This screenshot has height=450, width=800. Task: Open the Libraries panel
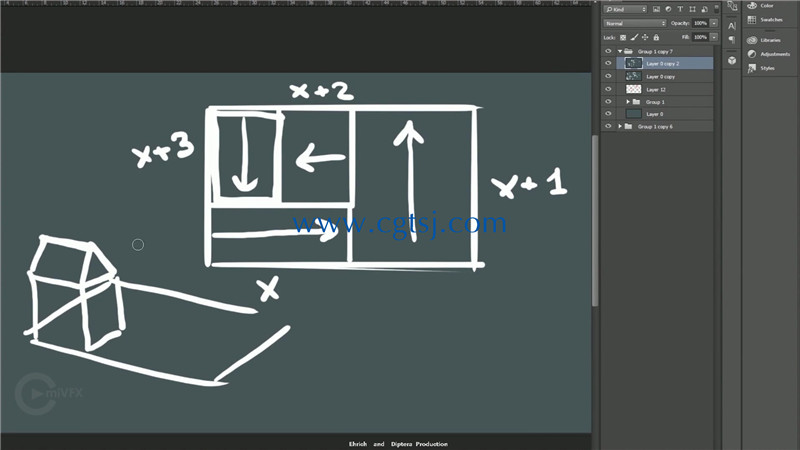[764, 40]
